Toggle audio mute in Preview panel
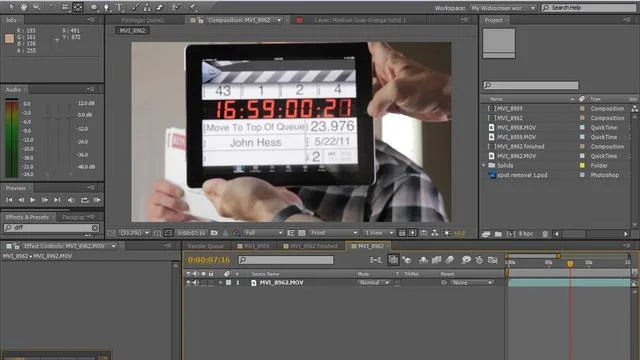 coord(71,200)
